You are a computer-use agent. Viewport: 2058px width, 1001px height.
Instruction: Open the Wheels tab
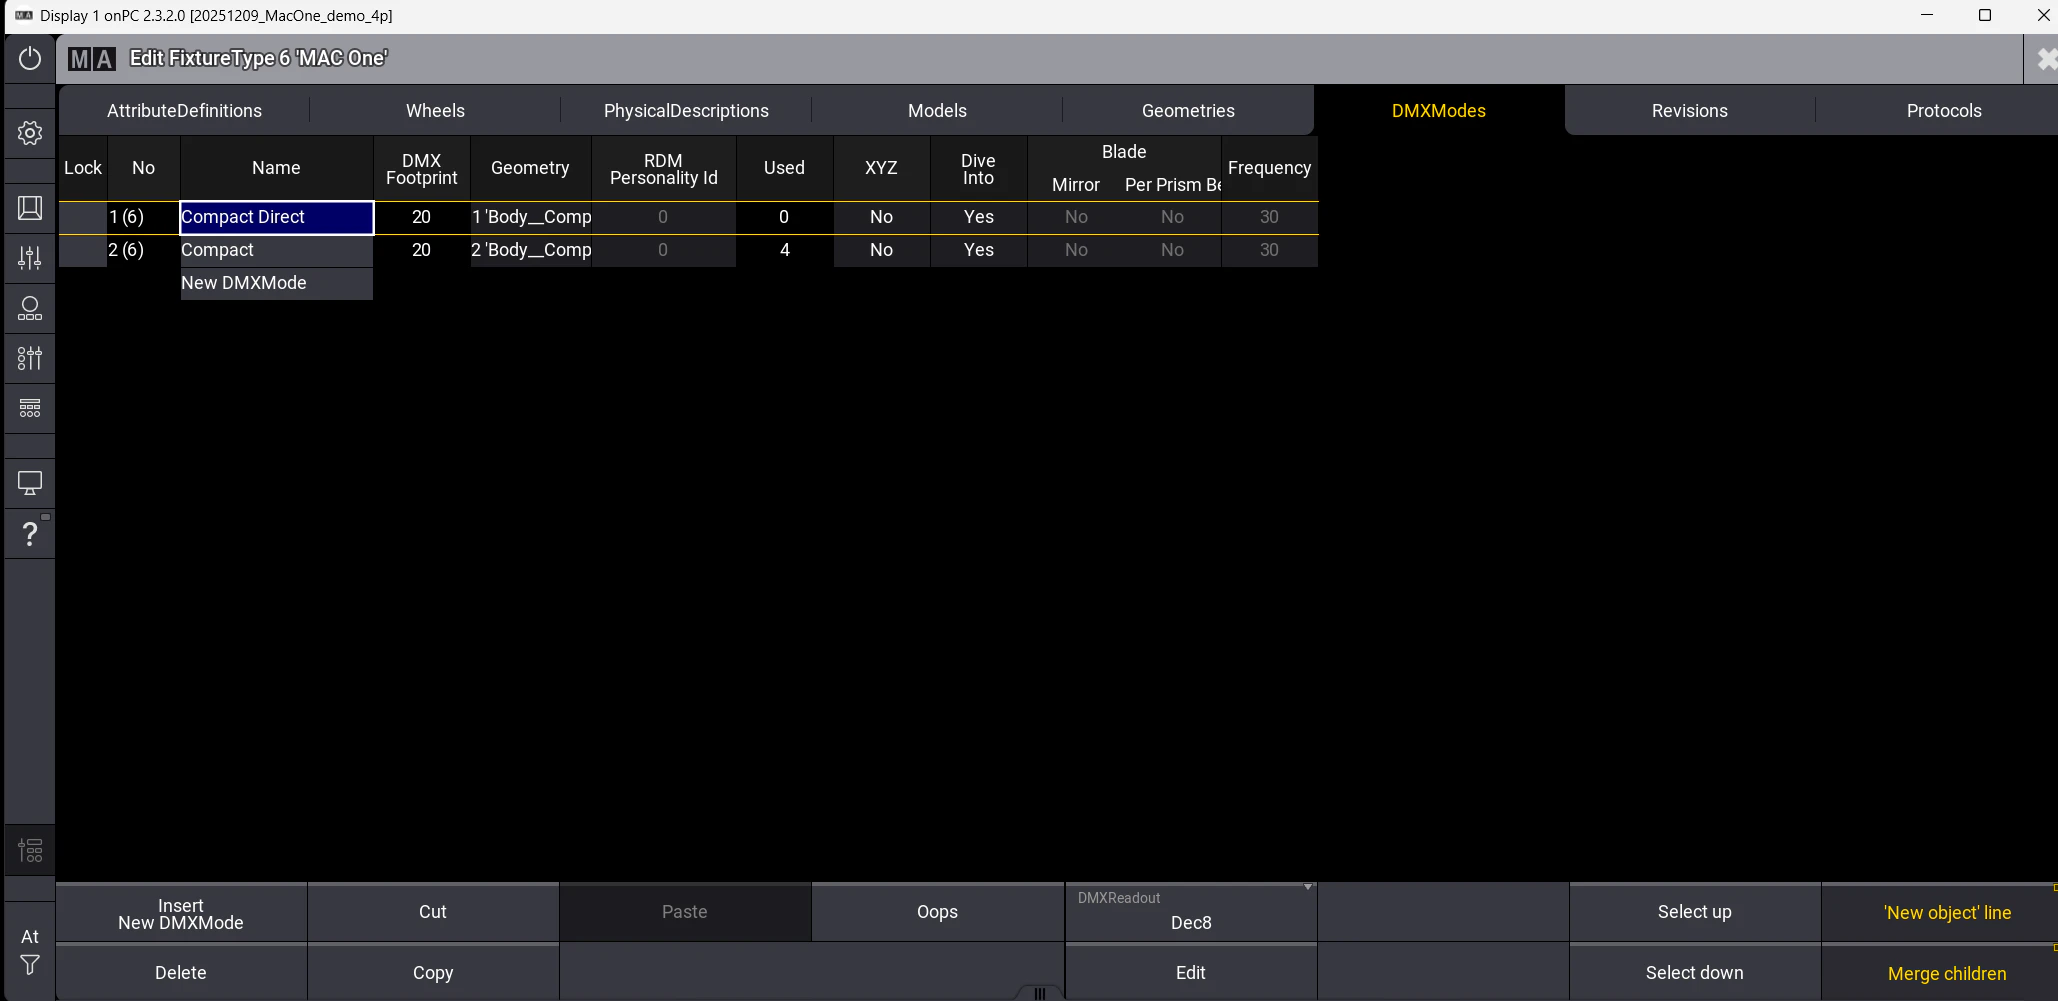point(435,111)
